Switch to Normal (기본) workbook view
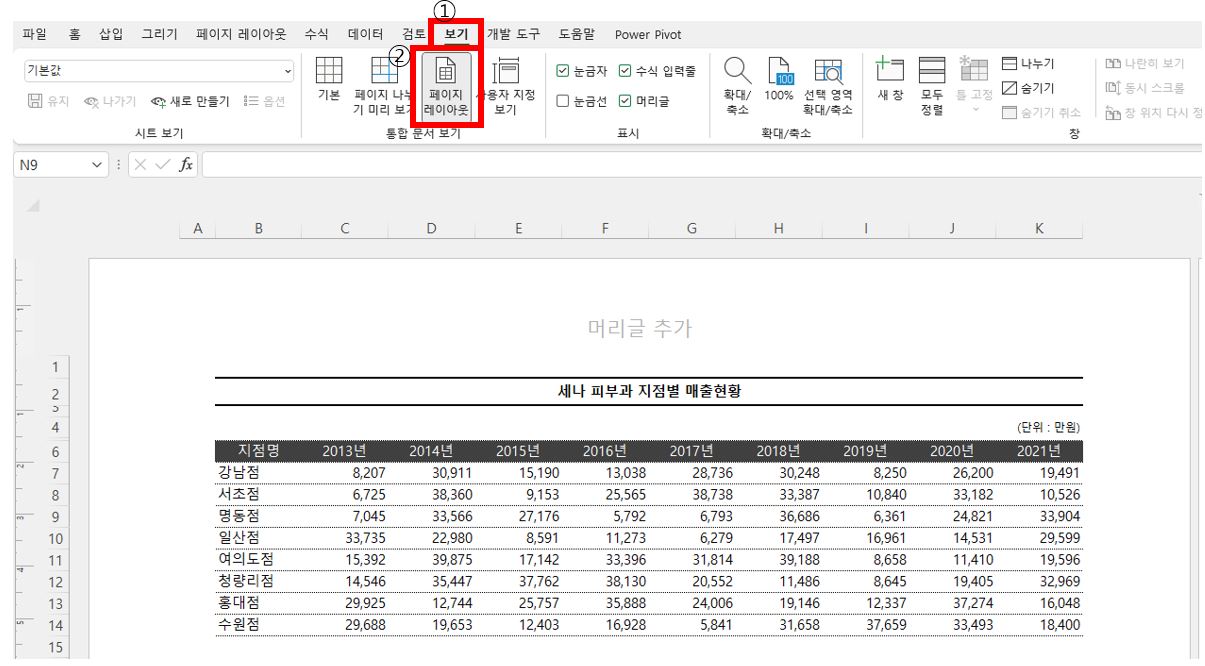The width and height of the screenshot is (1205, 666). point(328,80)
